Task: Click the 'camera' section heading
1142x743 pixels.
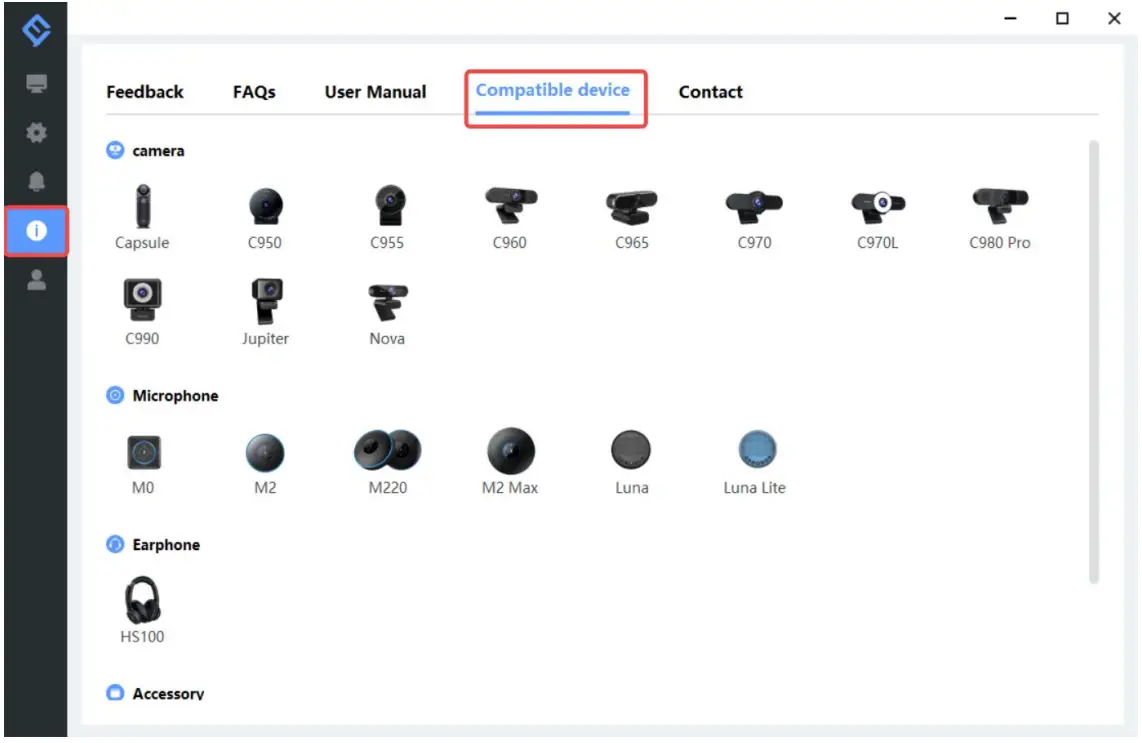Action: tap(158, 151)
